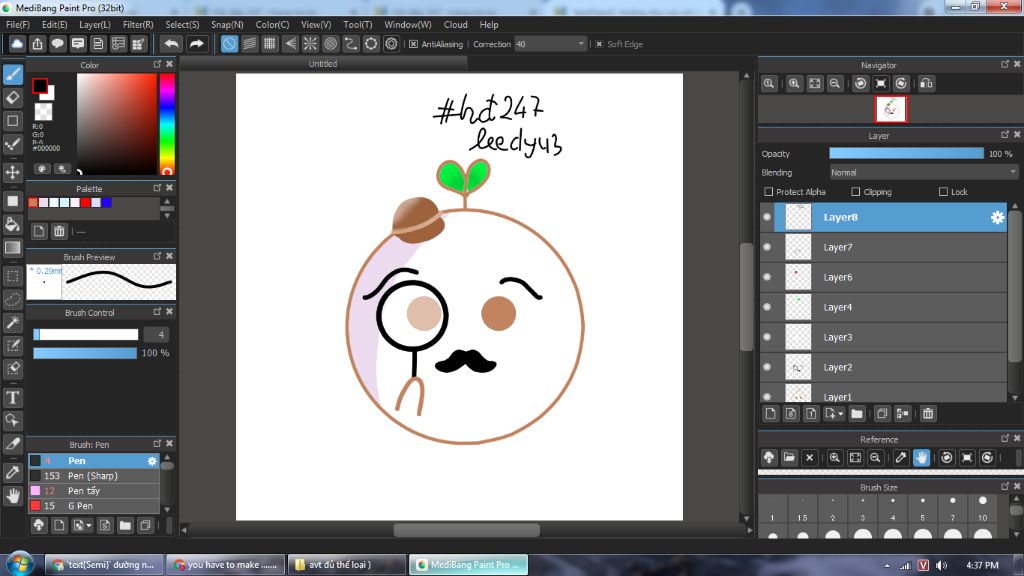Select the Pen tẩy brush

93,491
